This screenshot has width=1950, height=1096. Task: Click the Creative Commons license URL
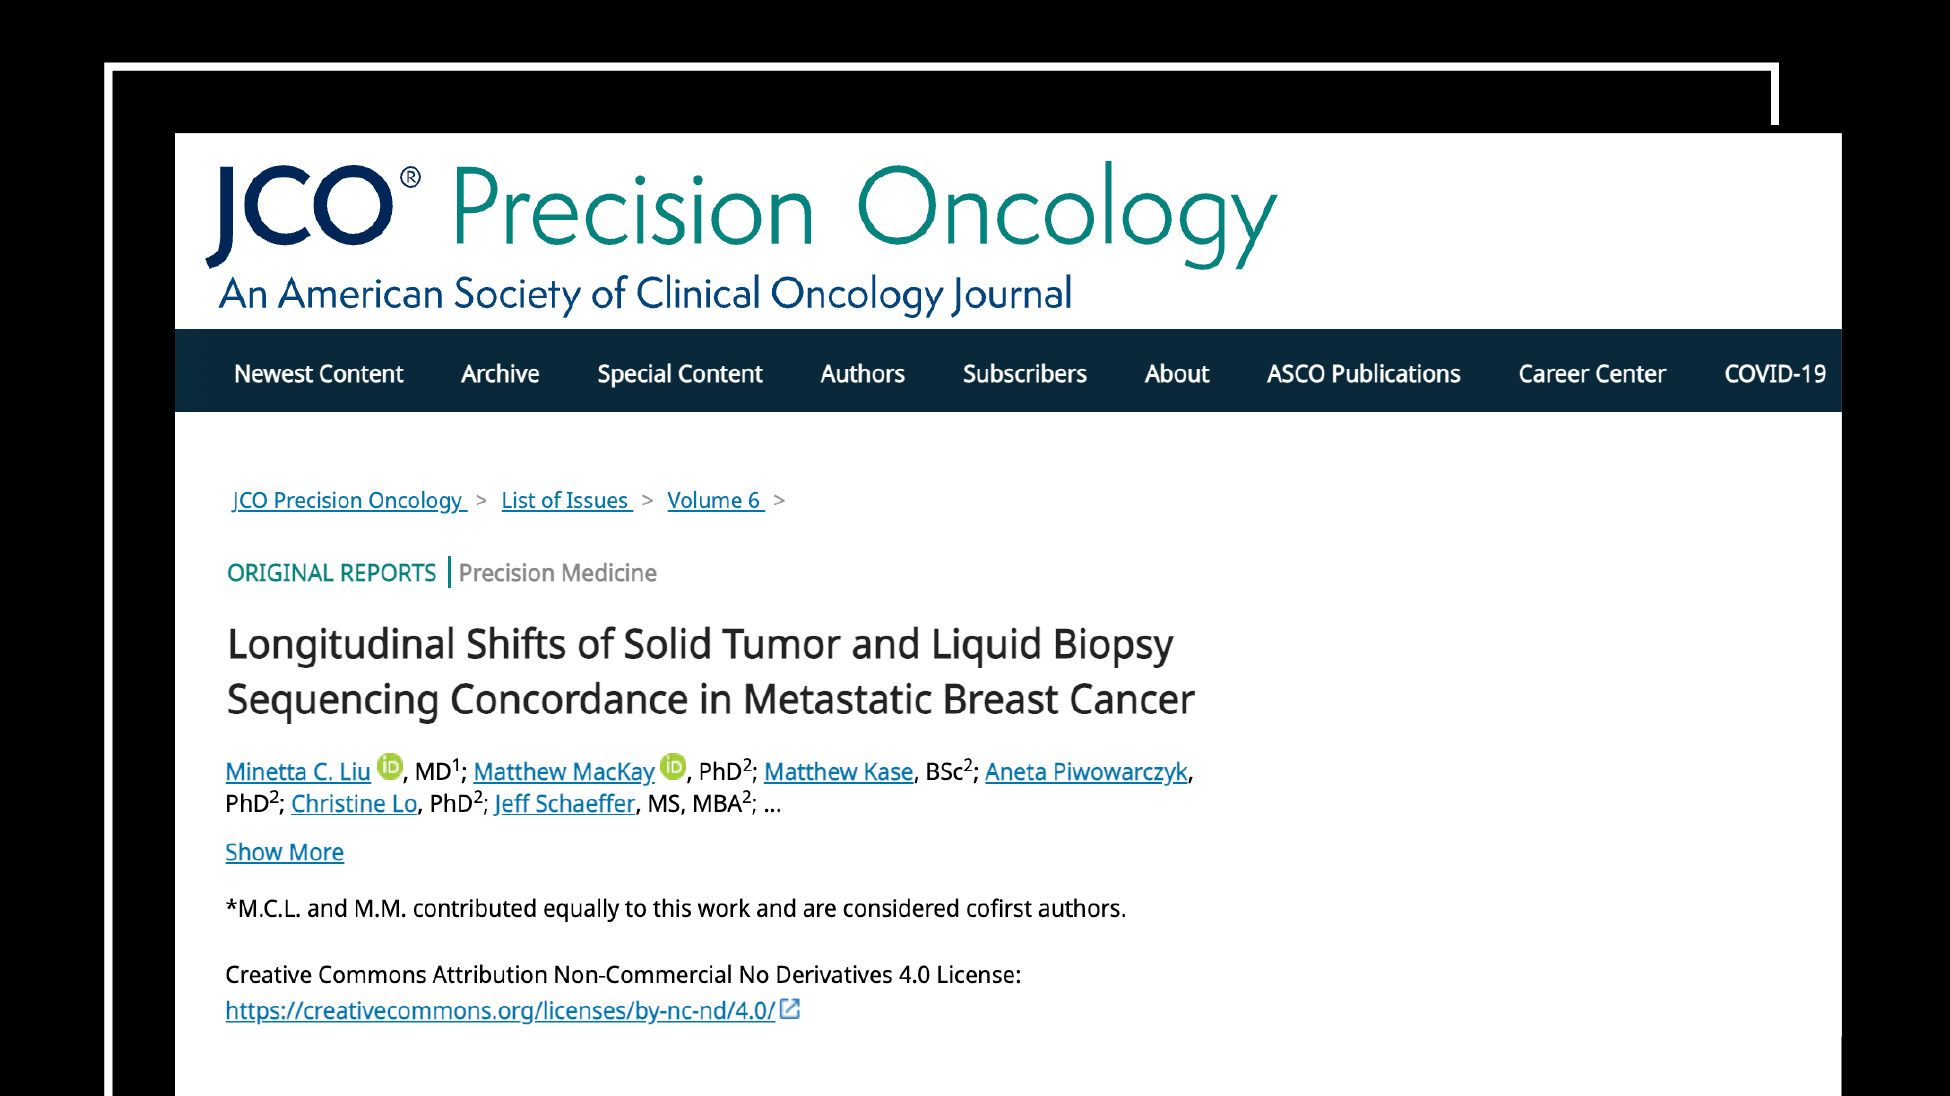point(500,1011)
